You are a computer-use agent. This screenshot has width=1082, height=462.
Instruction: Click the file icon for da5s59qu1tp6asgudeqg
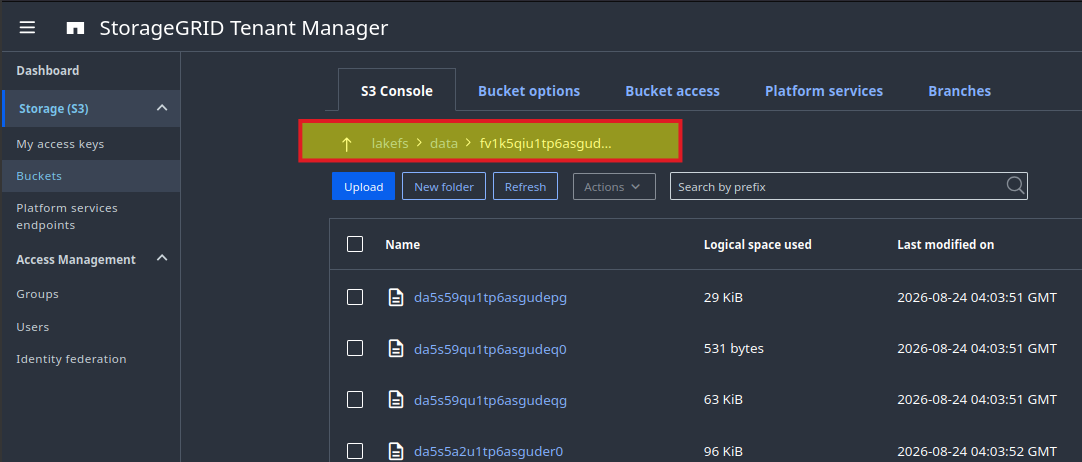point(396,400)
